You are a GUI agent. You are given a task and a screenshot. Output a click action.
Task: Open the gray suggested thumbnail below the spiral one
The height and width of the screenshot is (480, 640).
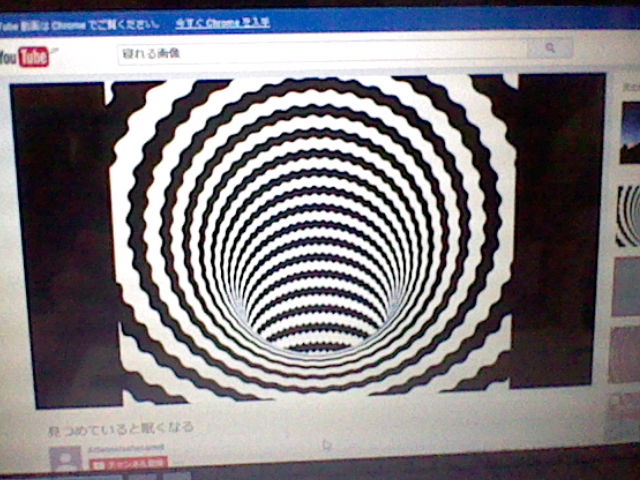pyautogui.click(x=626, y=287)
